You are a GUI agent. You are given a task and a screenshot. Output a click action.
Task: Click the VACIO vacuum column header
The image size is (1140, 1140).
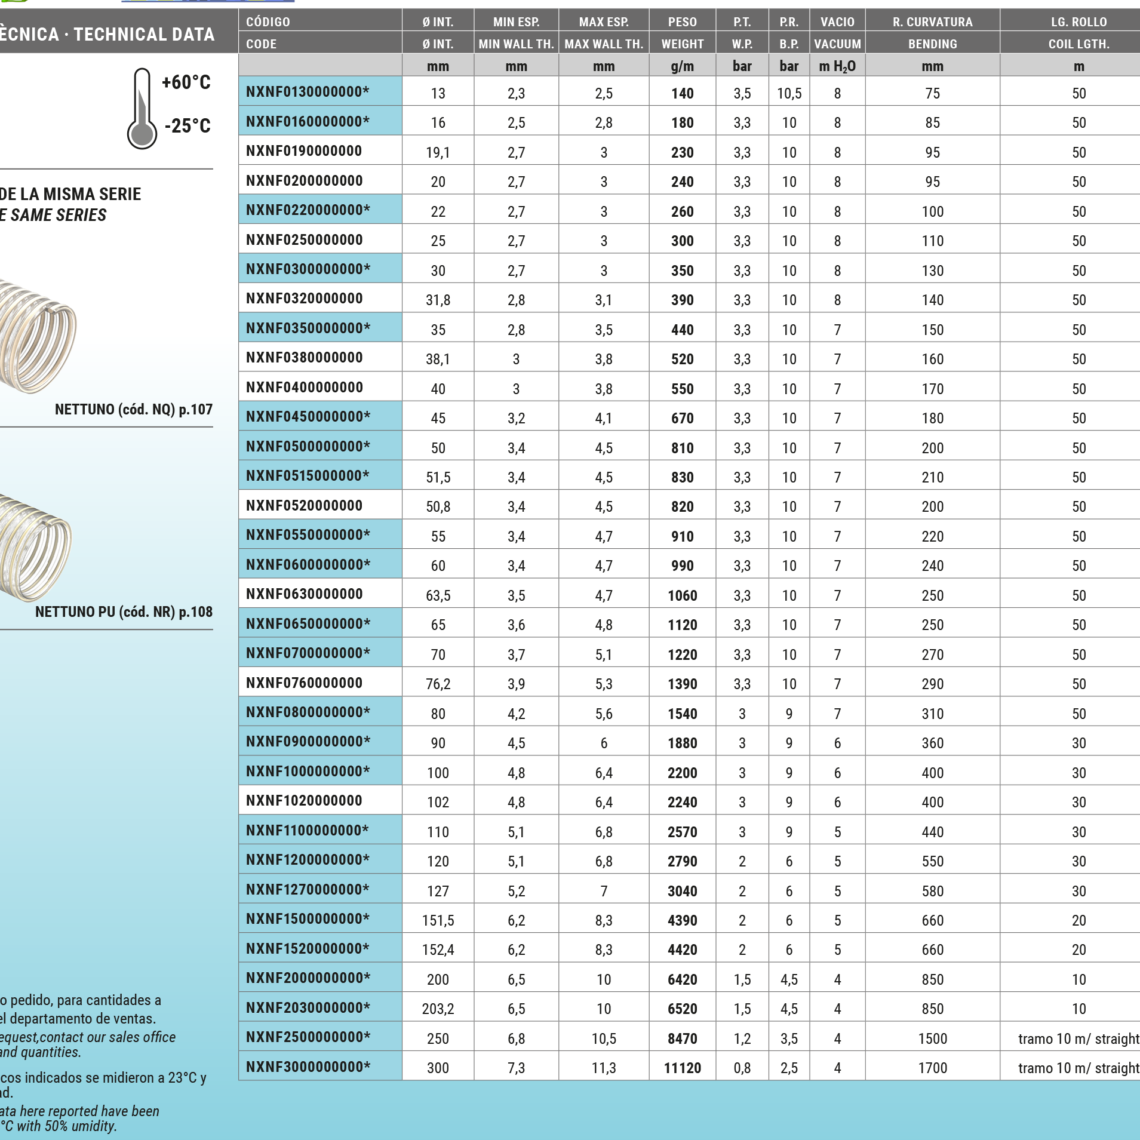coord(837,21)
